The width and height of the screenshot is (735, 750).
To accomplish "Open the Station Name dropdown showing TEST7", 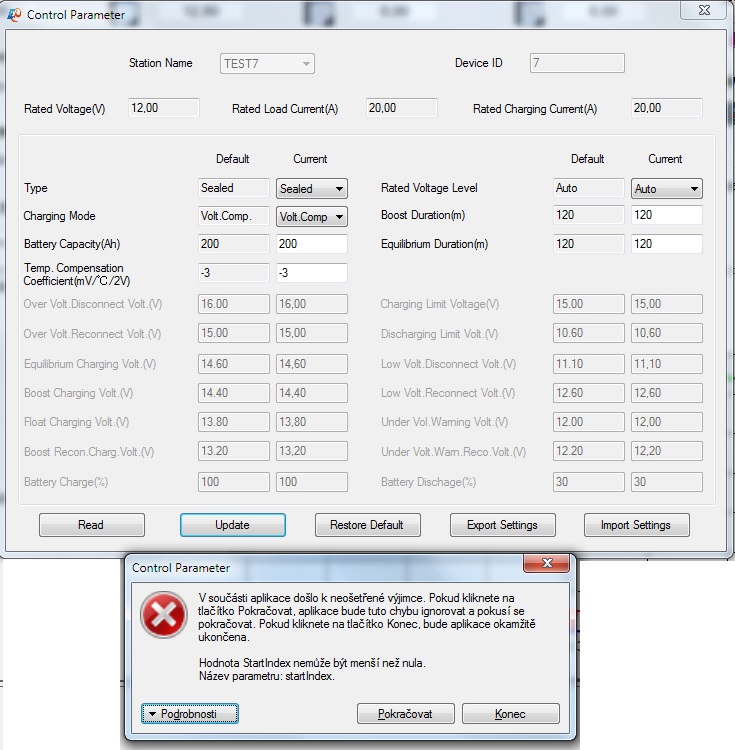I will 267,64.
